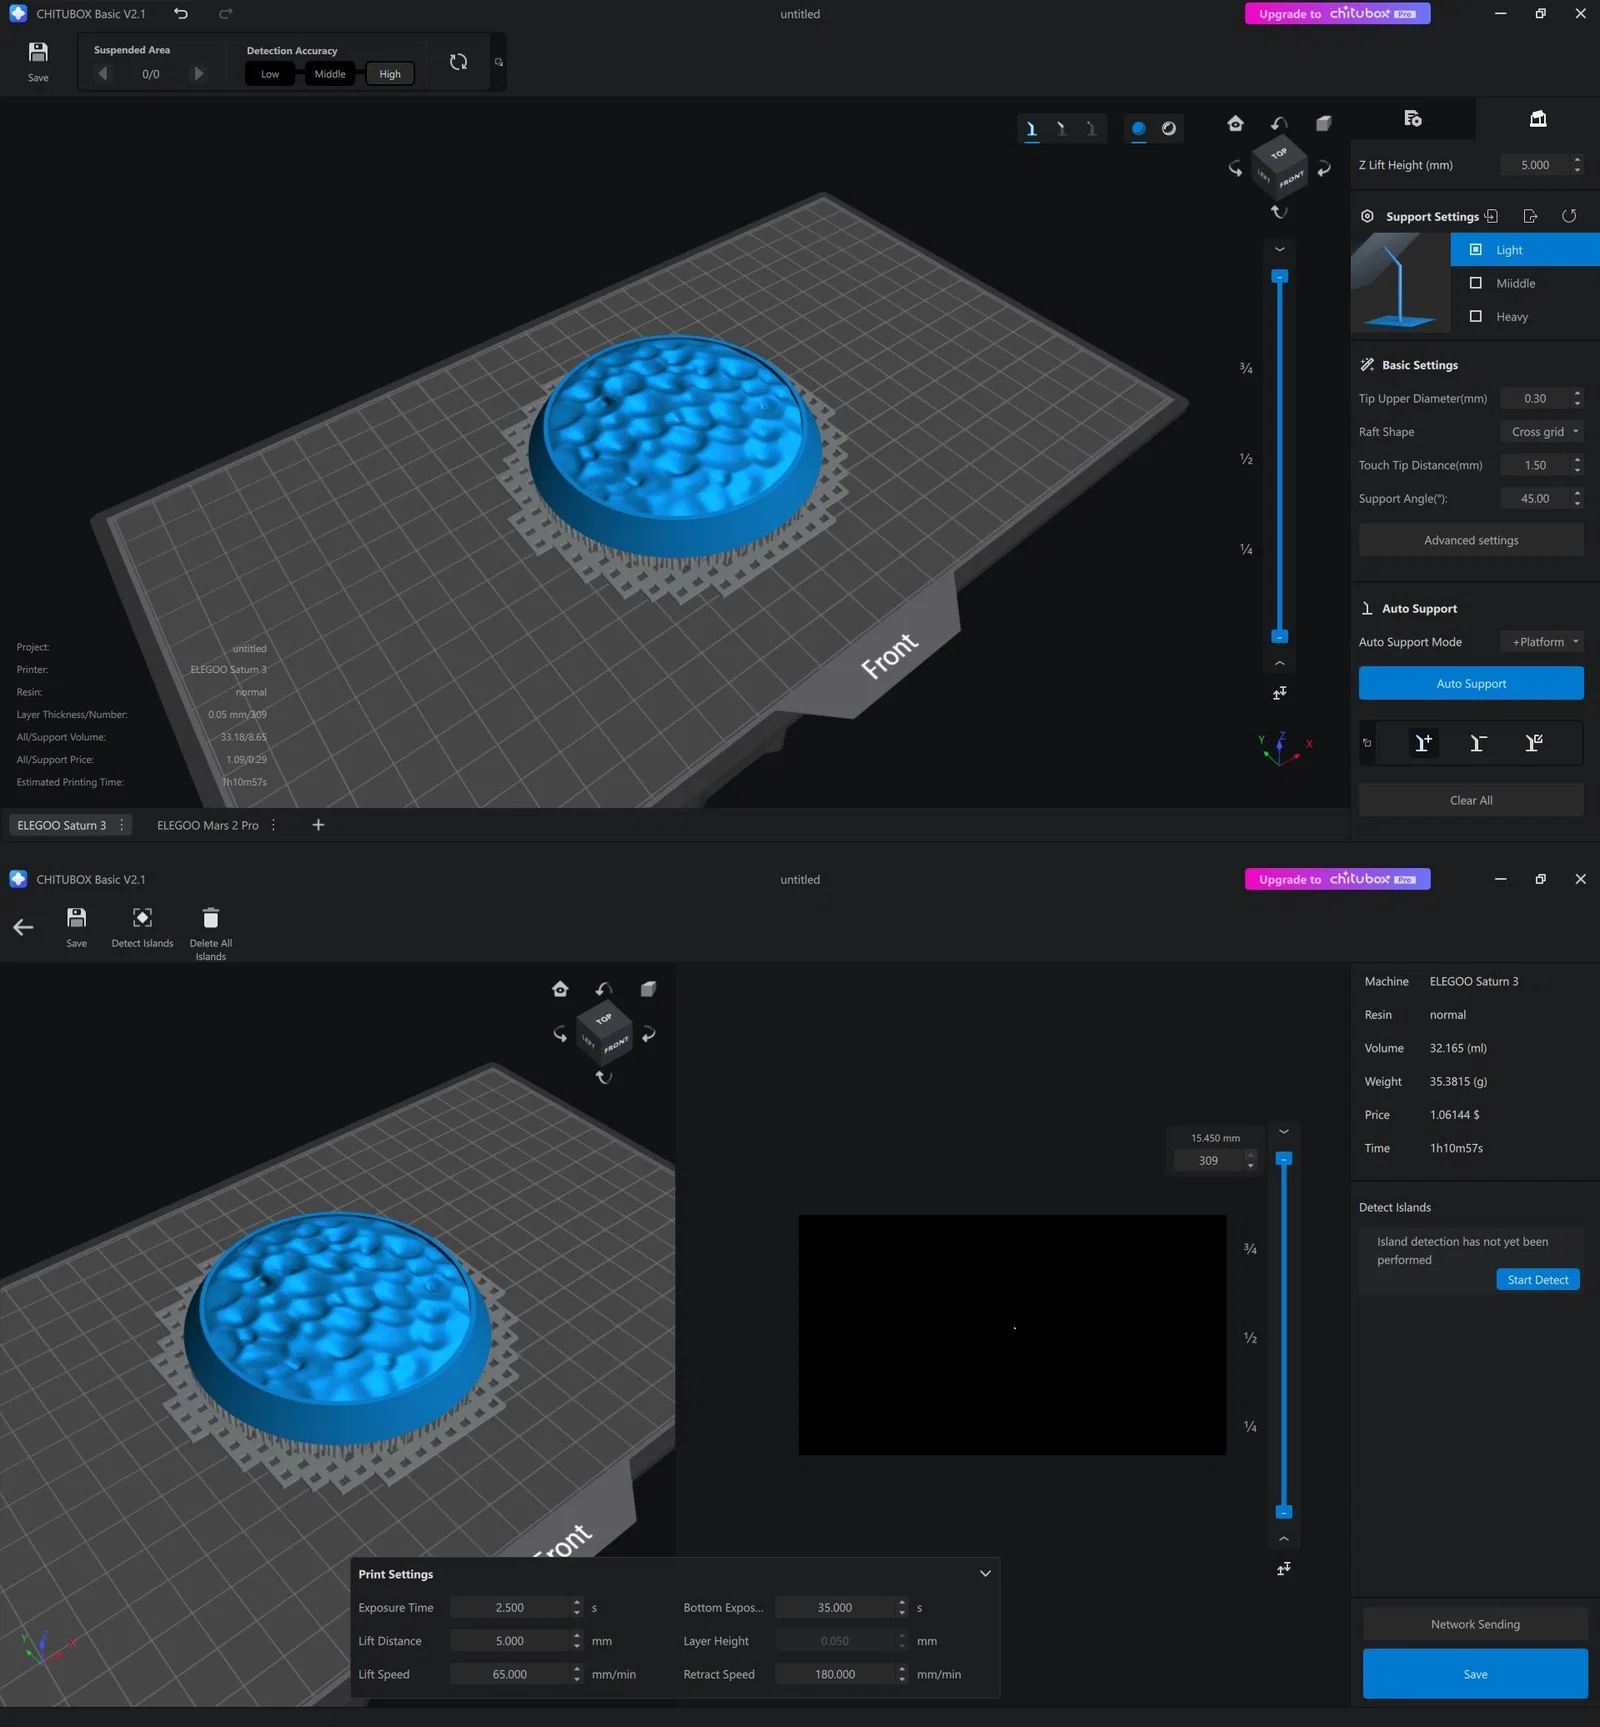The width and height of the screenshot is (1600, 1727).
Task: Click the blue Auto Support button
Action: point(1471,683)
